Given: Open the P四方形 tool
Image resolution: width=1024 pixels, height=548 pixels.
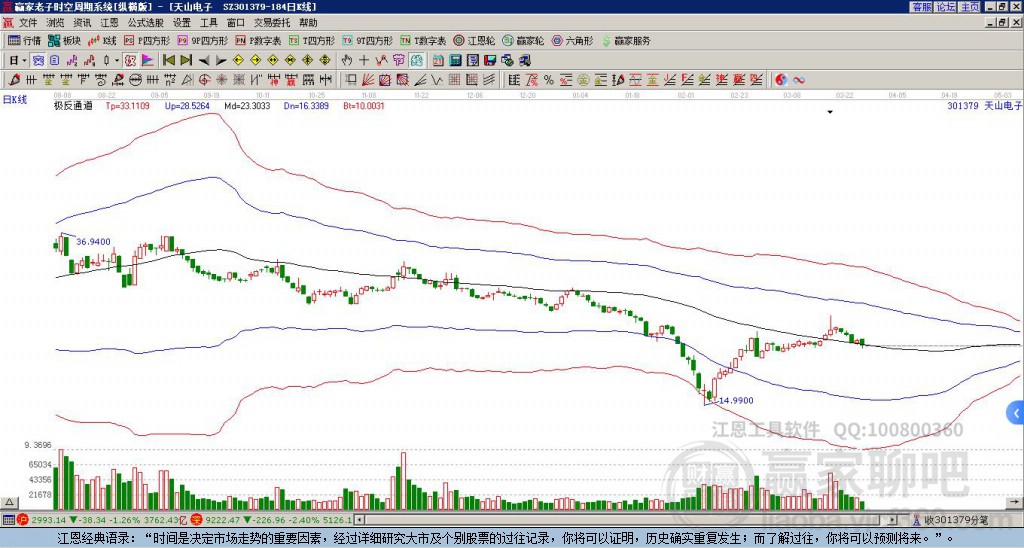Looking at the screenshot, I should tap(147, 40).
